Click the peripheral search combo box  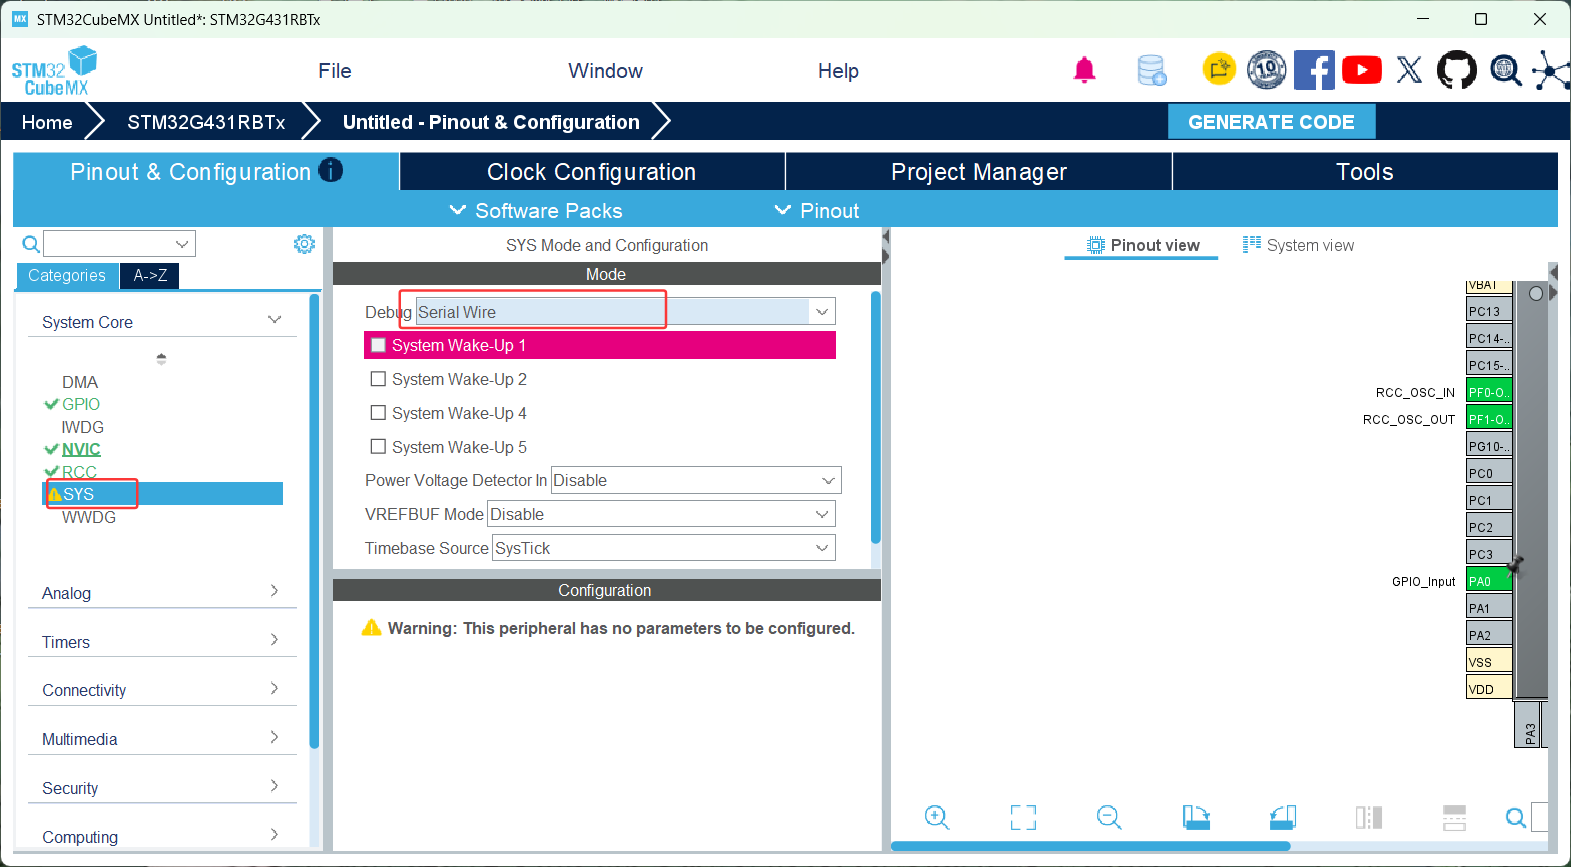119,244
